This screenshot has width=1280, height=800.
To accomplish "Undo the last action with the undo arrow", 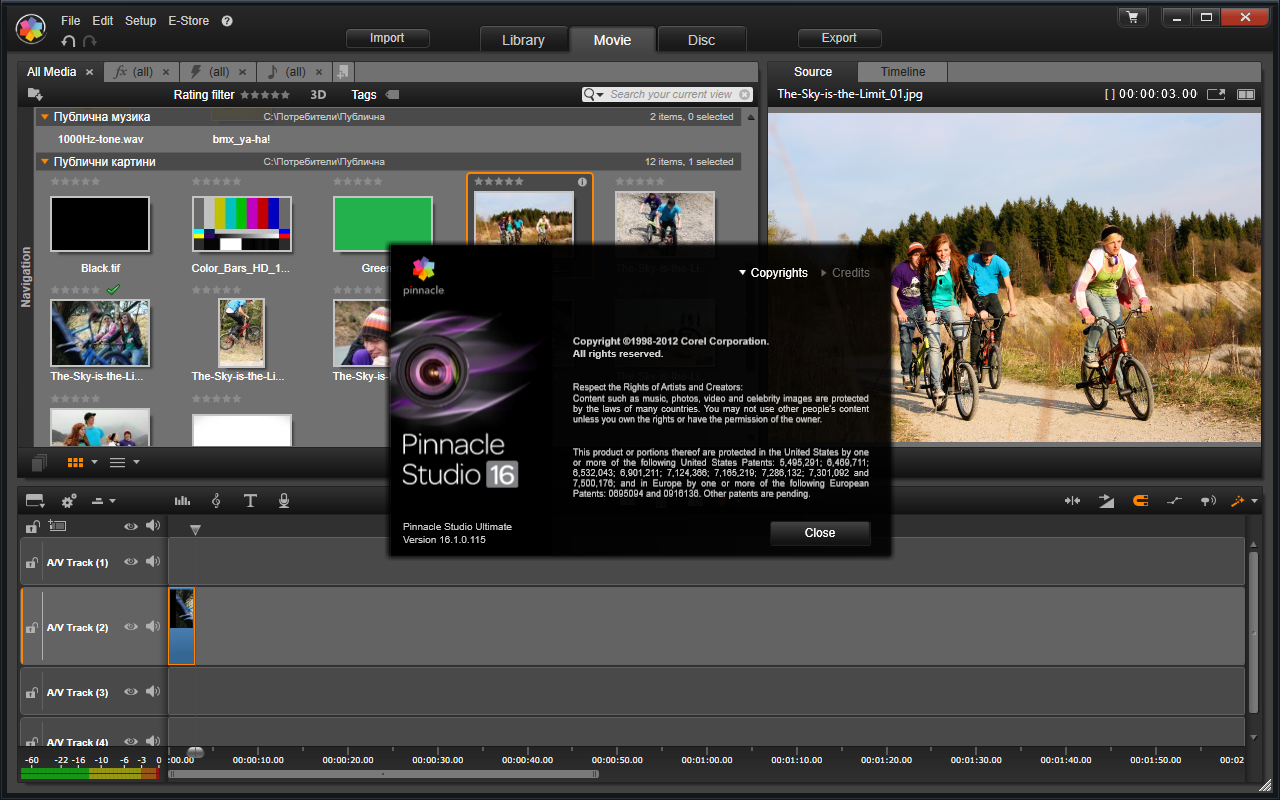I will pyautogui.click(x=68, y=41).
